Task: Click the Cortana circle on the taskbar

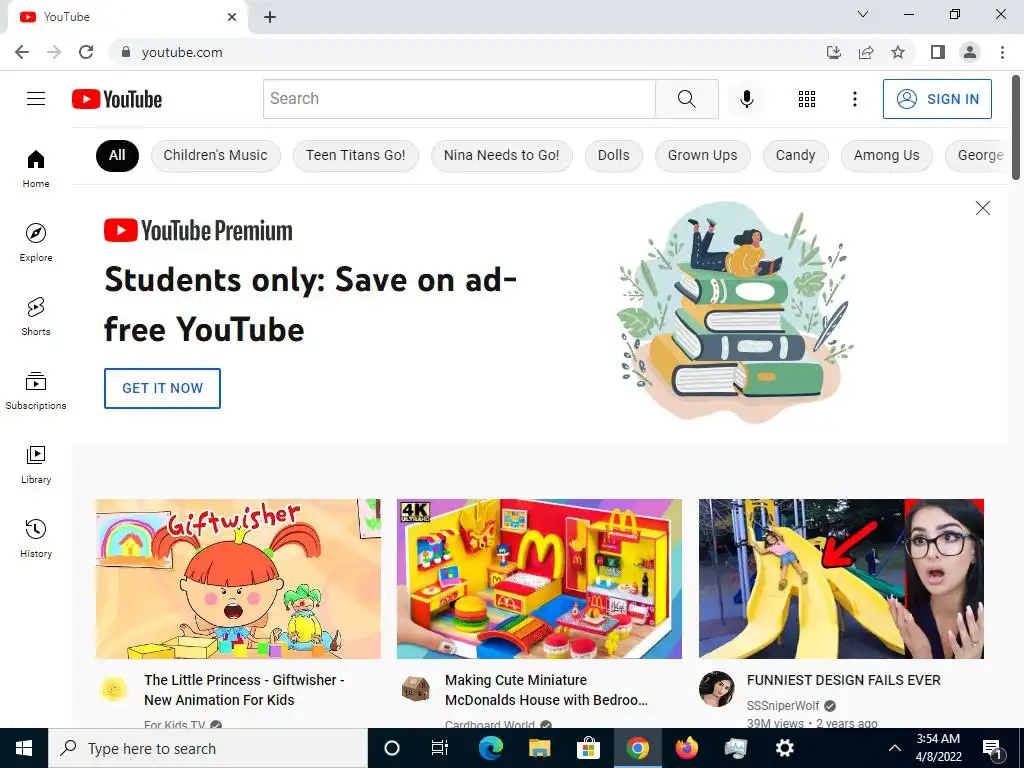Action: (391, 748)
